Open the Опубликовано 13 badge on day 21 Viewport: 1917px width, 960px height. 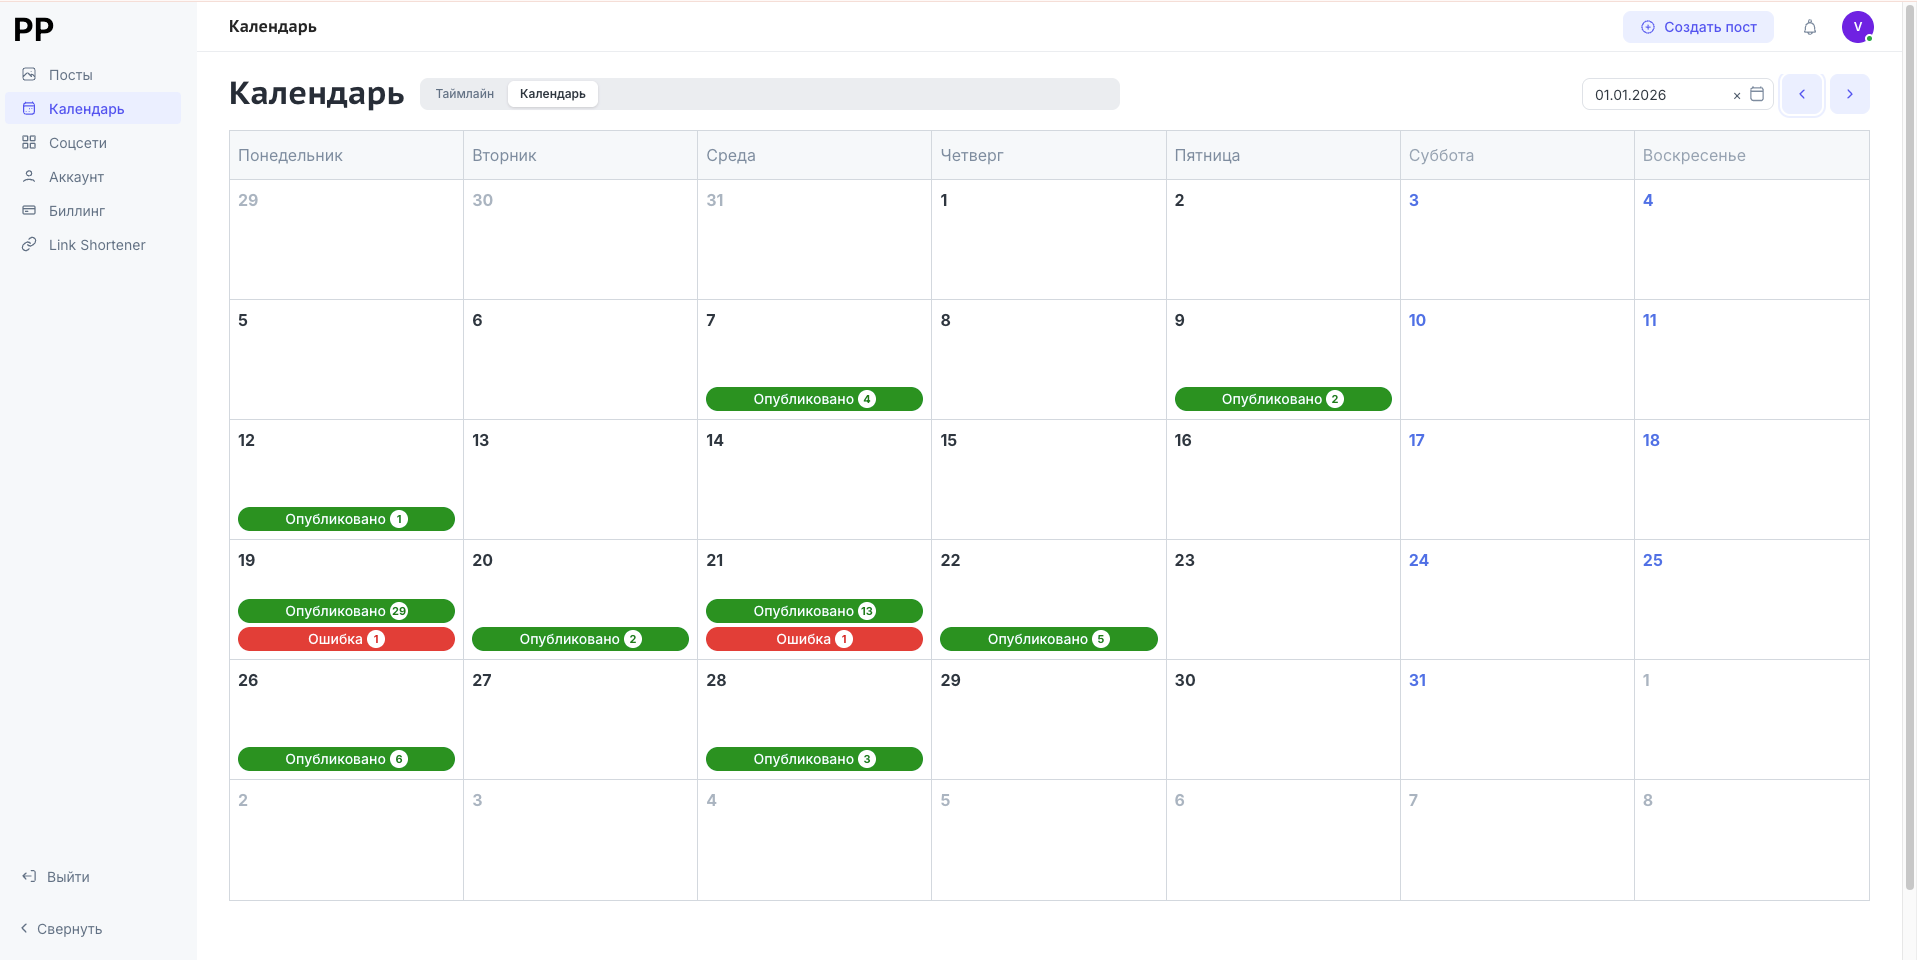click(x=814, y=611)
